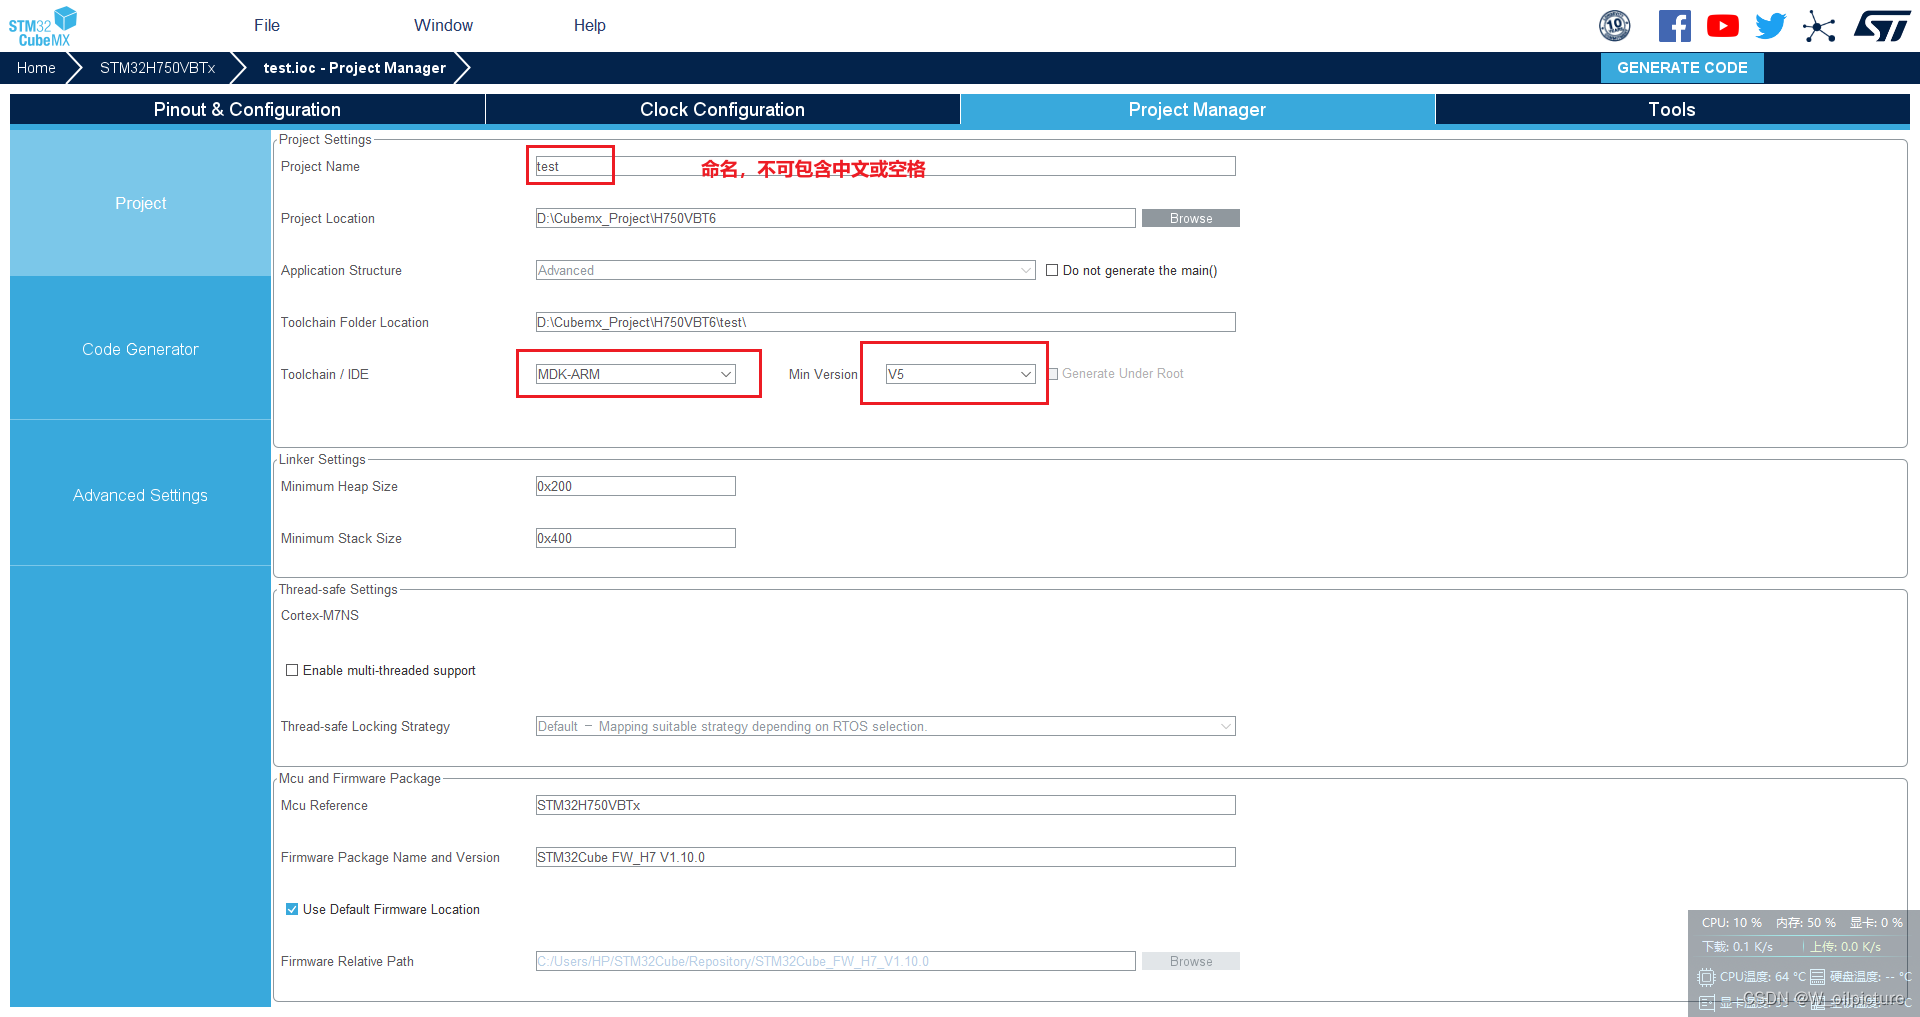Open the Thread-safe Locking Strategy dropdown
1920x1017 pixels.
pos(885,726)
